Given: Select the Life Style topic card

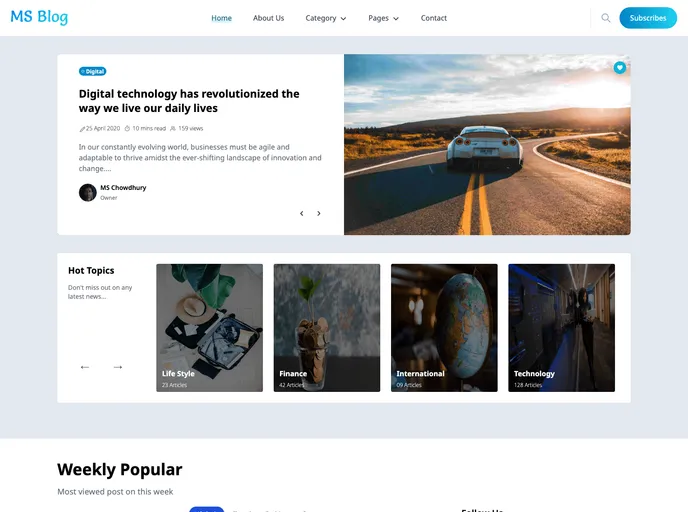Looking at the screenshot, I should 210,328.
